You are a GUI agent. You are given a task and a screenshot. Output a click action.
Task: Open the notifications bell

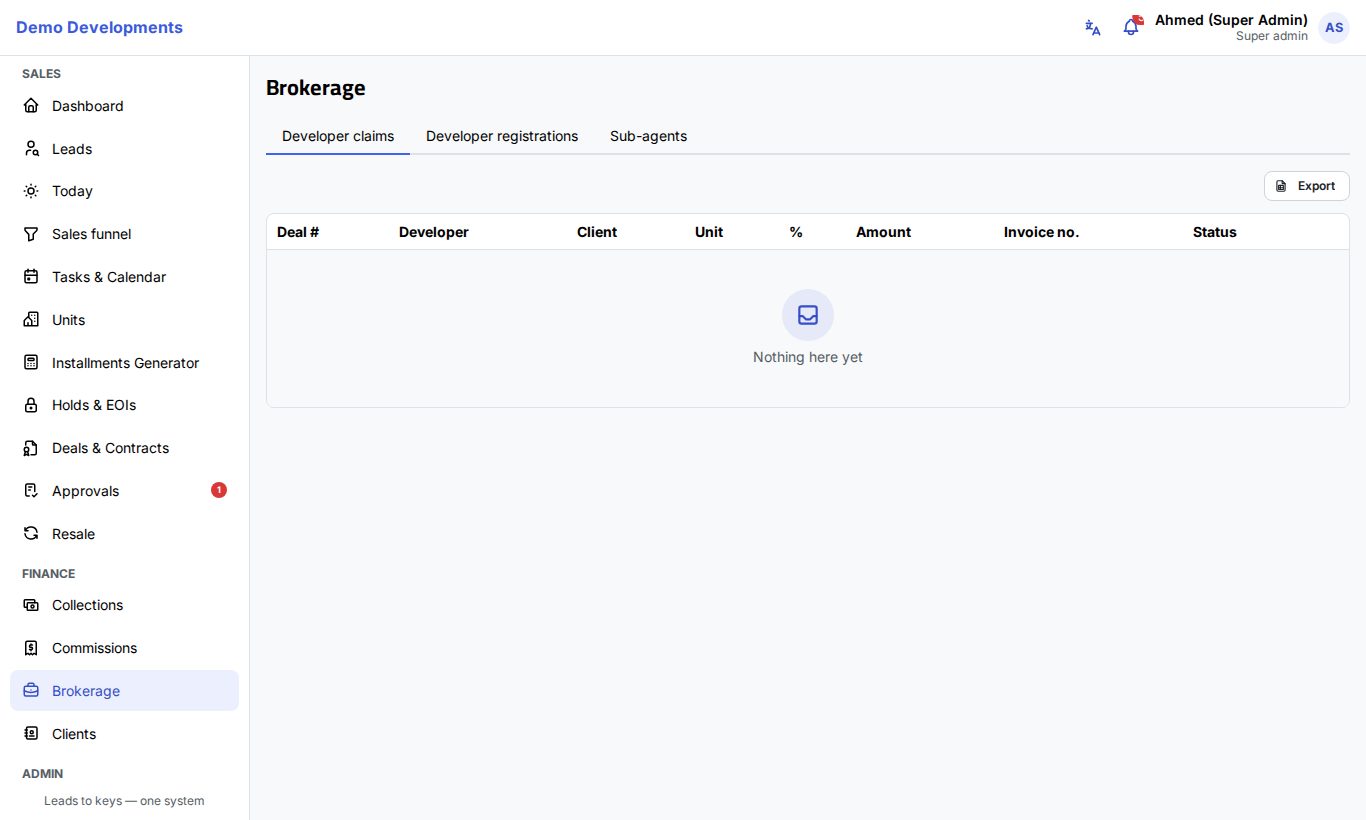coord(1131,27)
